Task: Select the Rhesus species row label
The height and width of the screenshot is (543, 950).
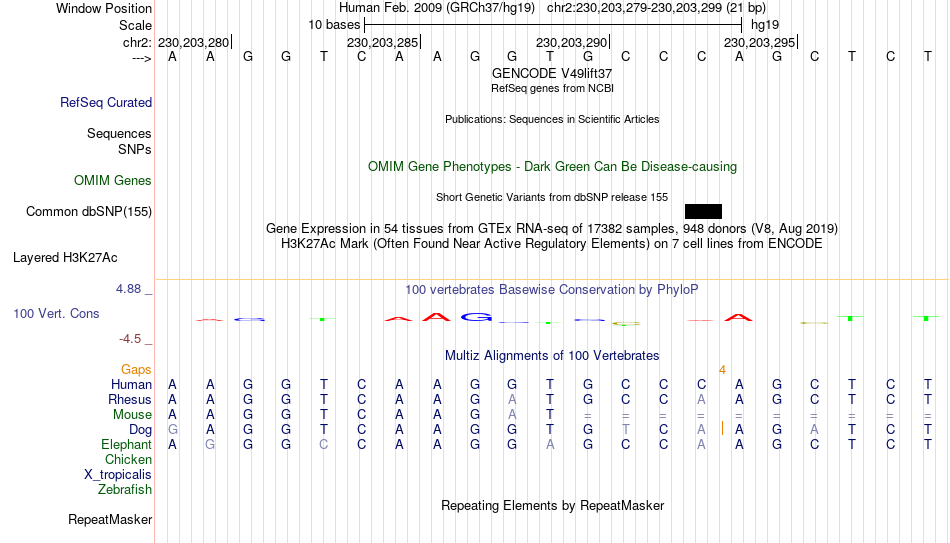Action: pyautogui.click(x=130, y=400)
